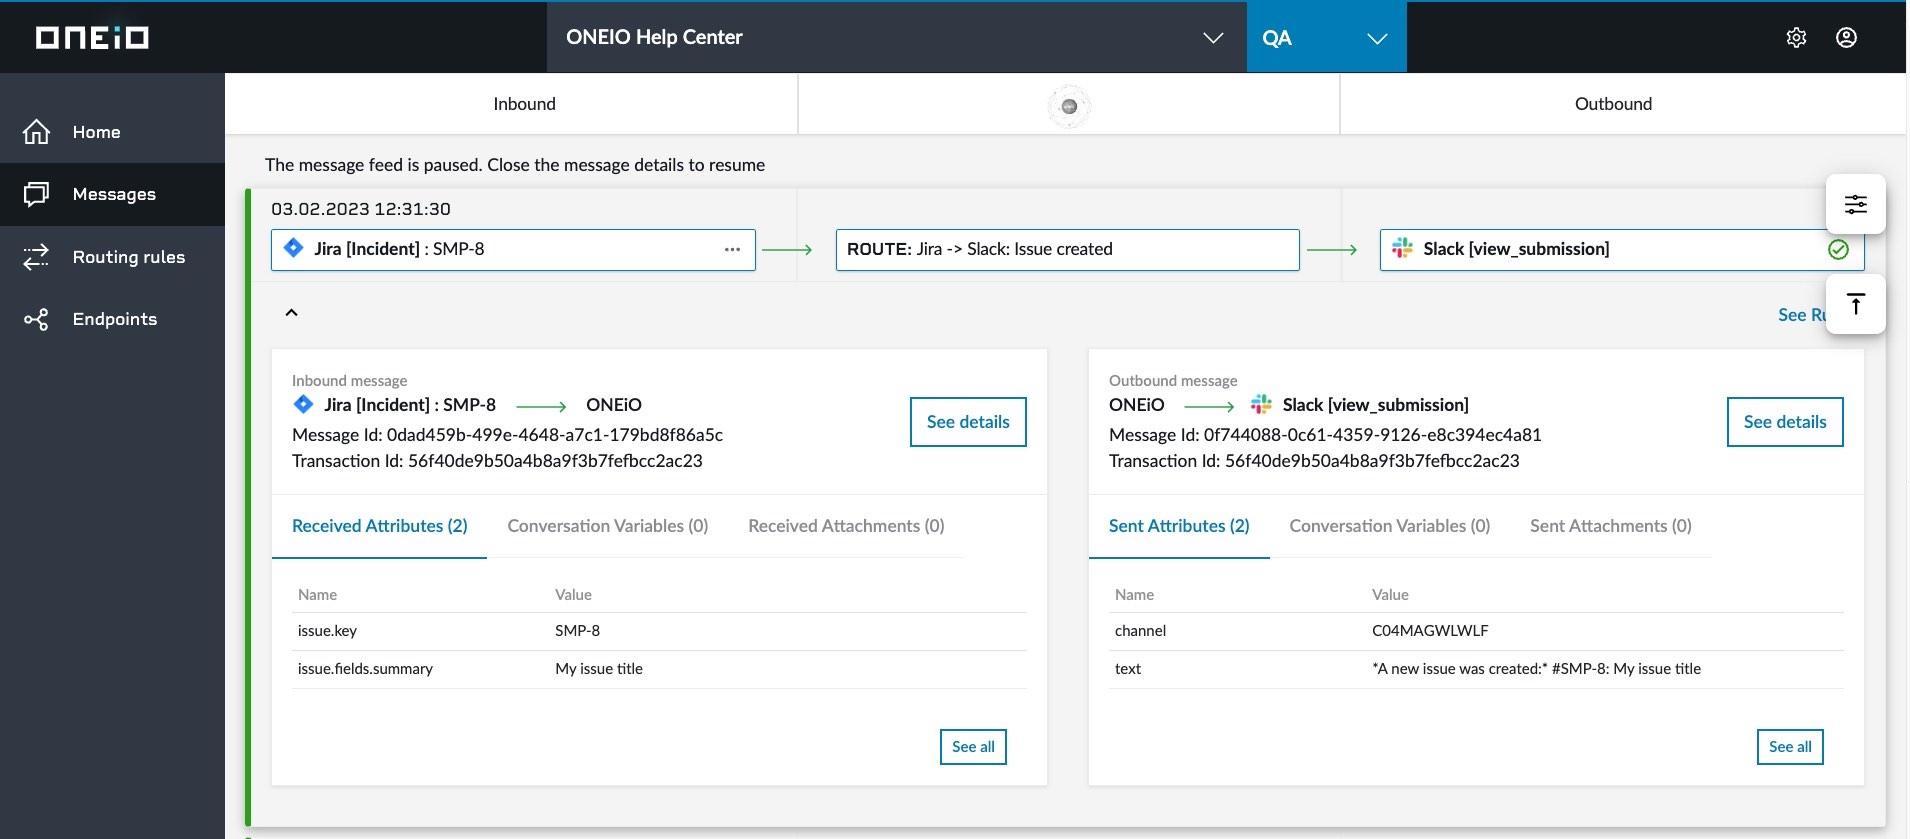This screenshot has height=839, width=1910.
Task: Collapse message details chevron
Action: point(291,313)
